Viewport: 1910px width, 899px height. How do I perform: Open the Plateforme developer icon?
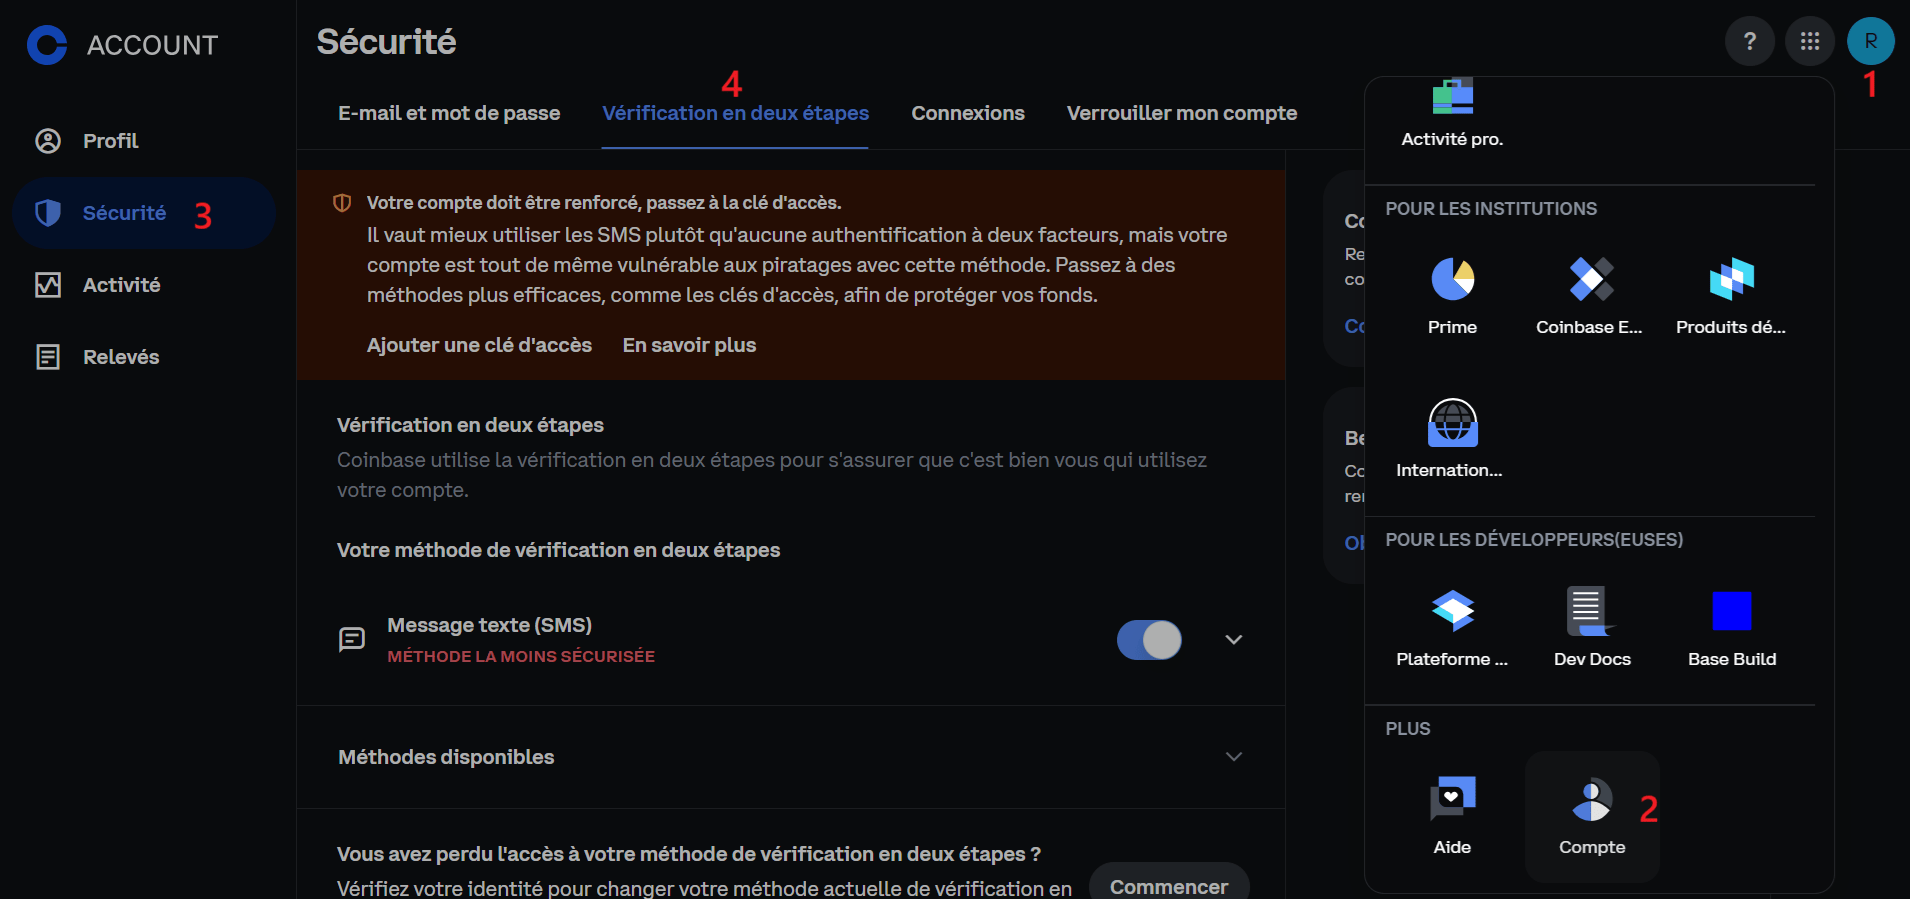pyautogui.click(x=1453, y=610)
